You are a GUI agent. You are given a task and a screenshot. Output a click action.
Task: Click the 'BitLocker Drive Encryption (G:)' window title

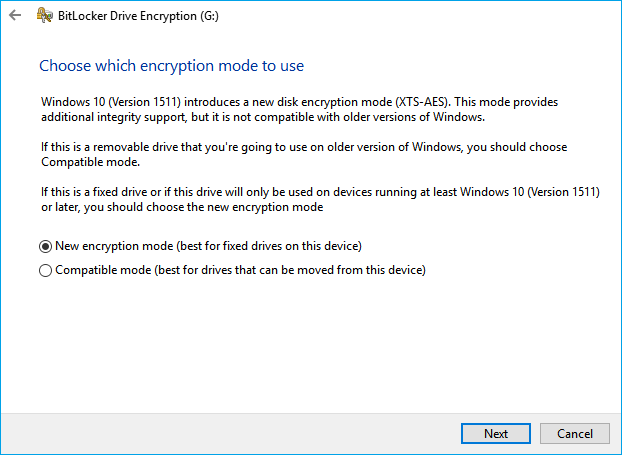(x=144, y=18)
